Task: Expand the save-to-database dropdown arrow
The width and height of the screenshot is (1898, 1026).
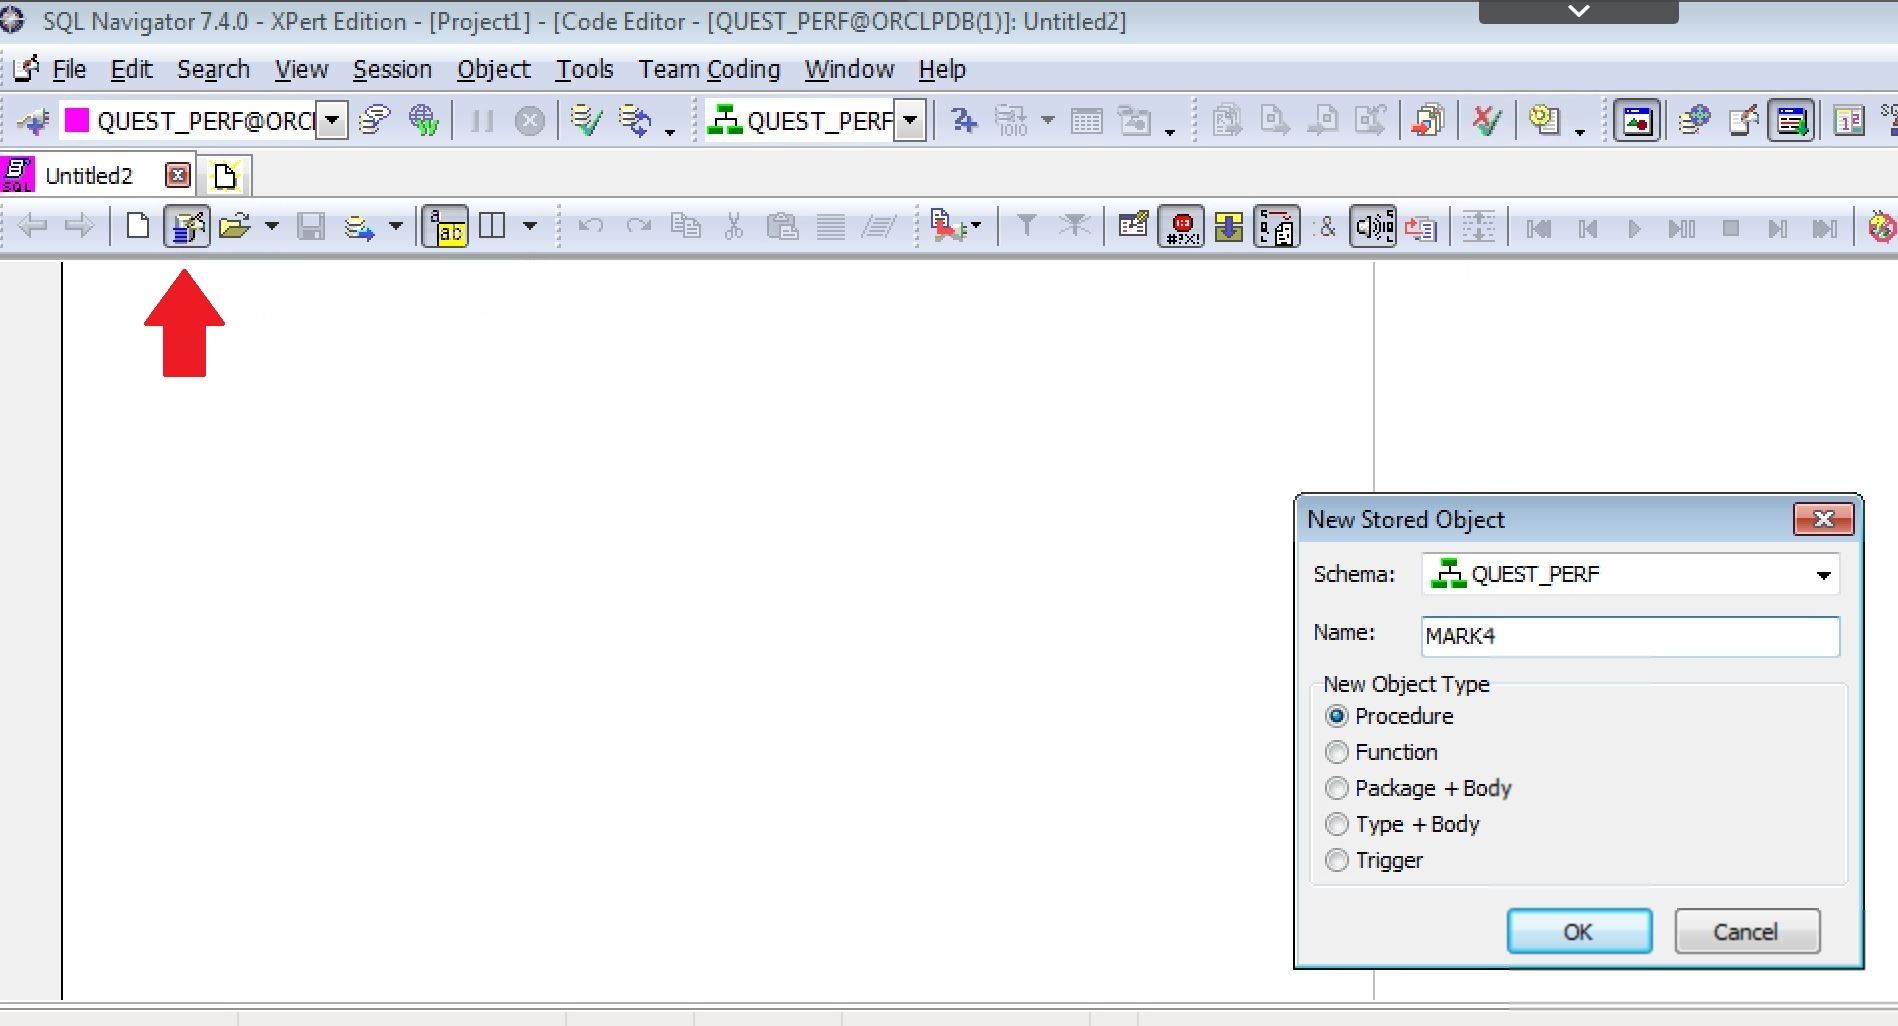Action: (x=396, y=226)
